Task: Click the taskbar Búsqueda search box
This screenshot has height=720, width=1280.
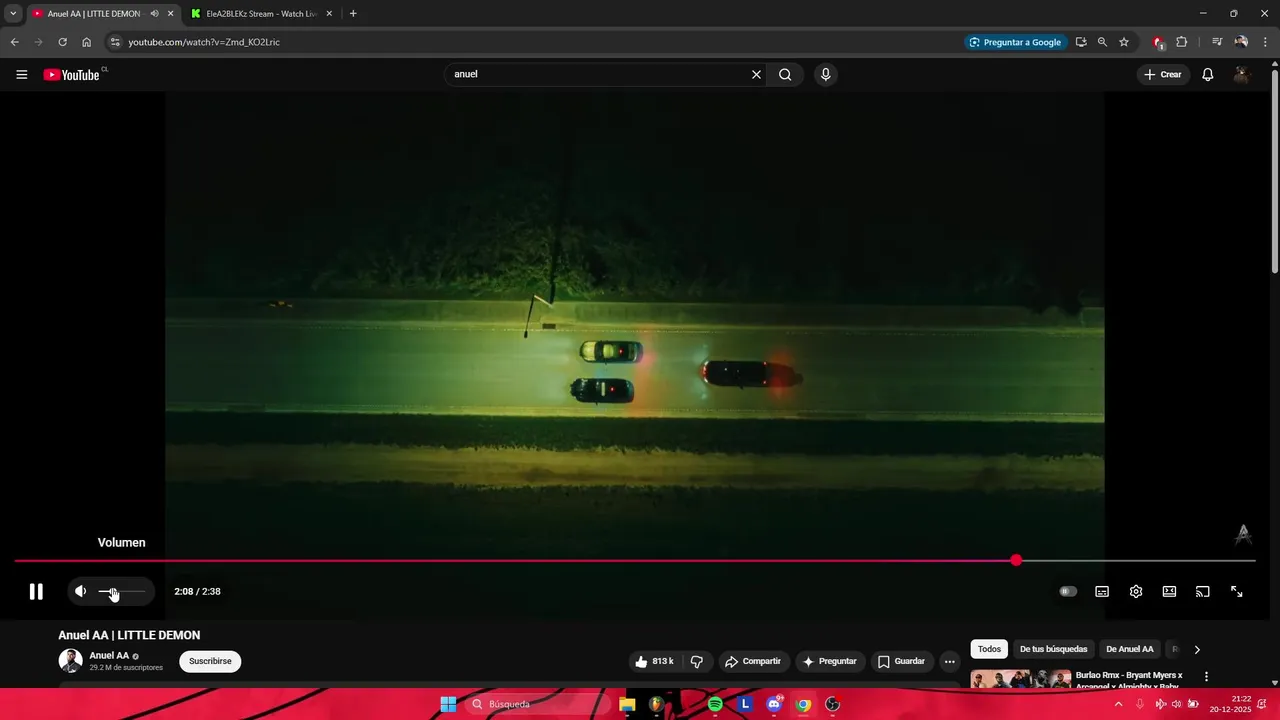Action: pos(537,704)
